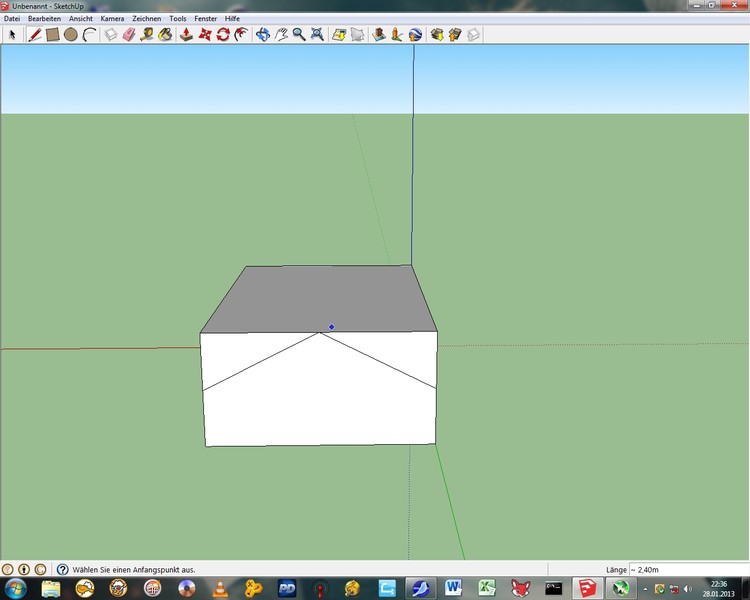Image resolution: width=750 pixels, height=600 pixels.
Task: Open the Datei menu
Action: (12, 19)
